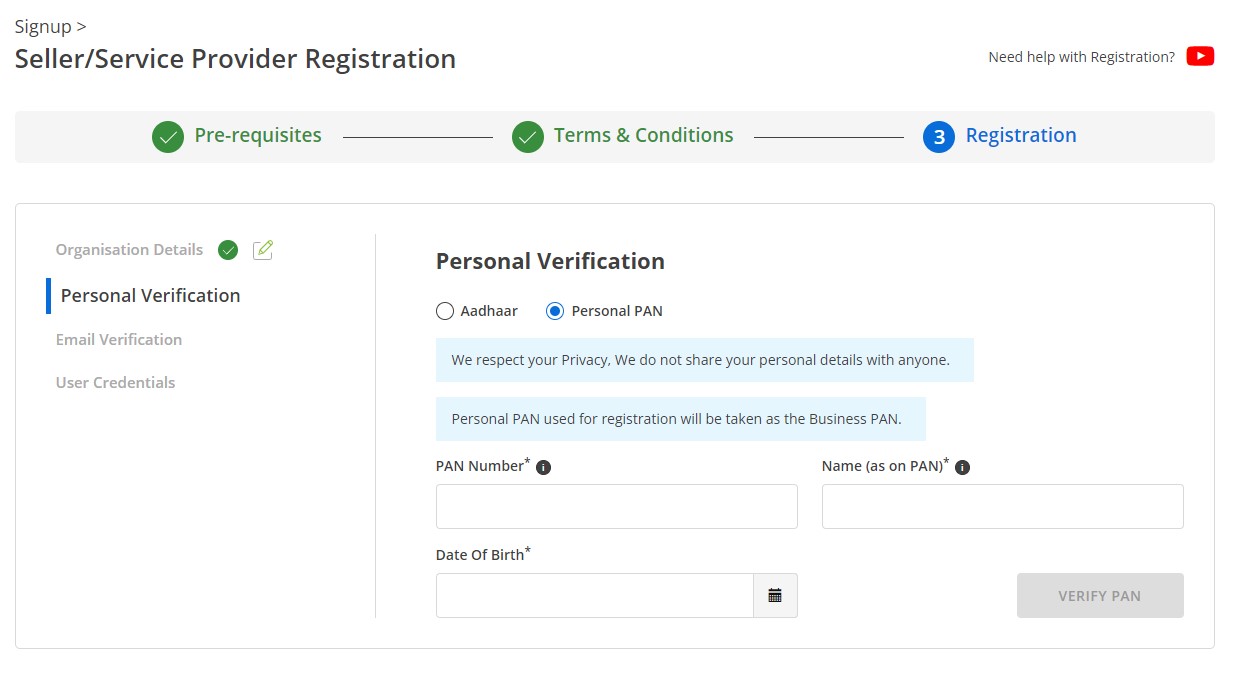Show Name as on PAN info icon

963,467
